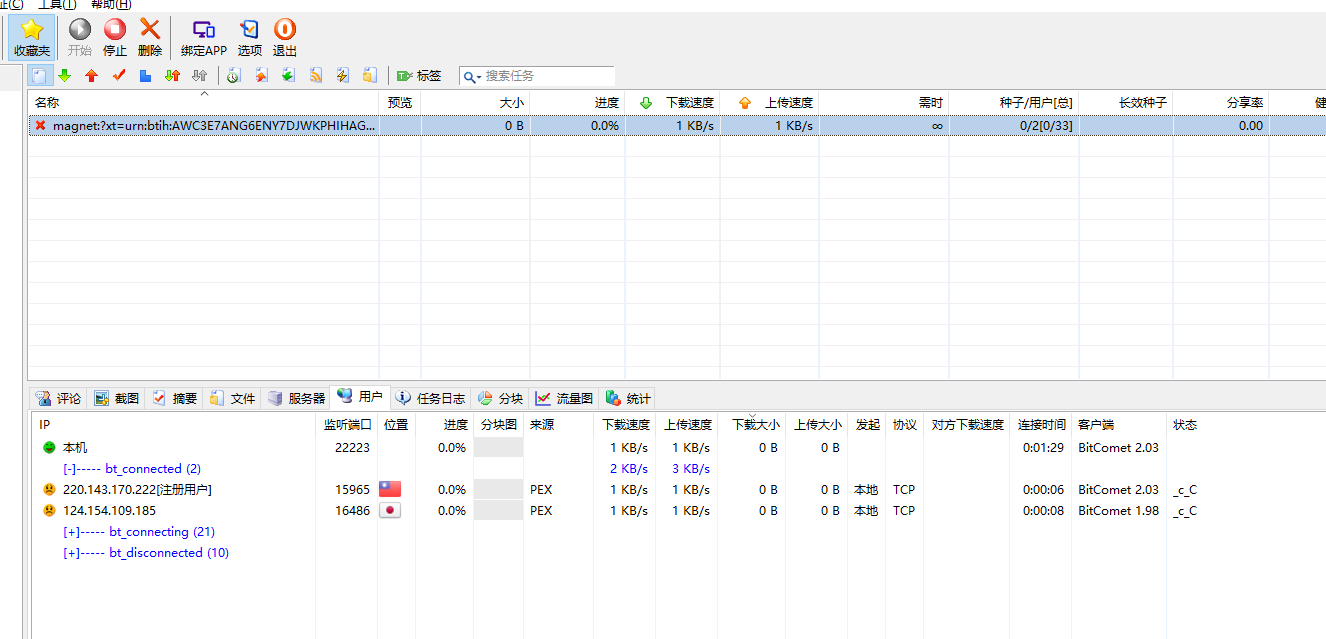Click the listening port value 22223
This screenshot has width=1326, height=639.
[x=353, y=448]
